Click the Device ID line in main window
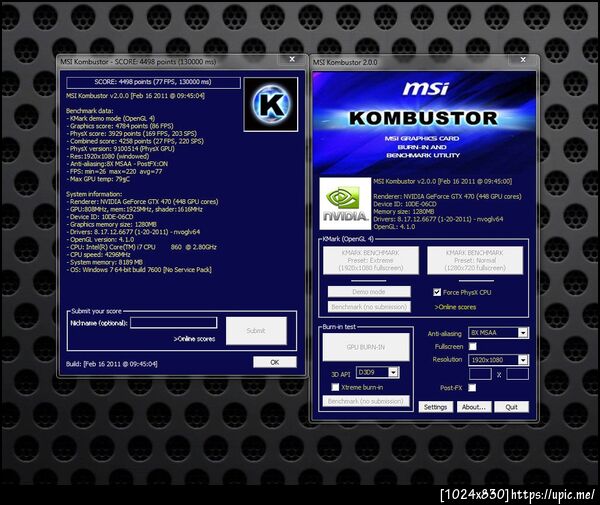 pyautogui.click(x=405, y=204)
